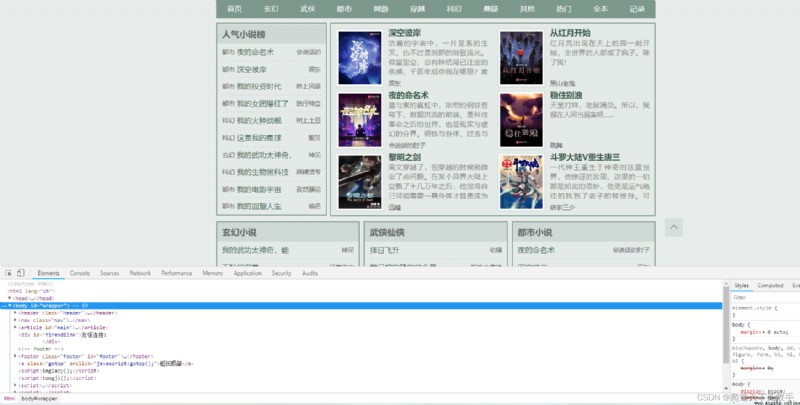Click the back-to-top arrow button on the page

tap(673, 227)
